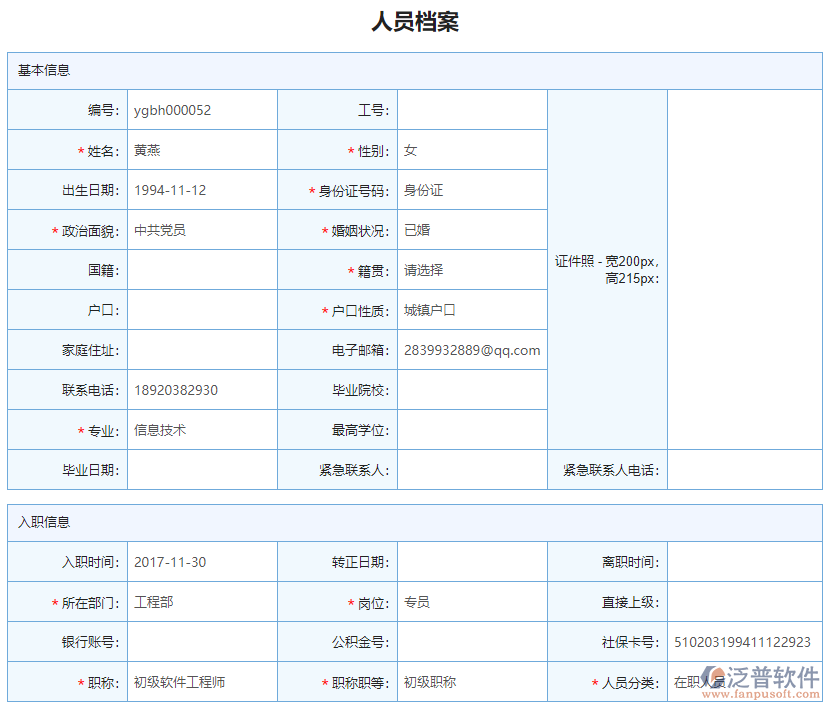
Task: Open the 户口性质 selector showing 城镇户口
Action: coord(470,309)
